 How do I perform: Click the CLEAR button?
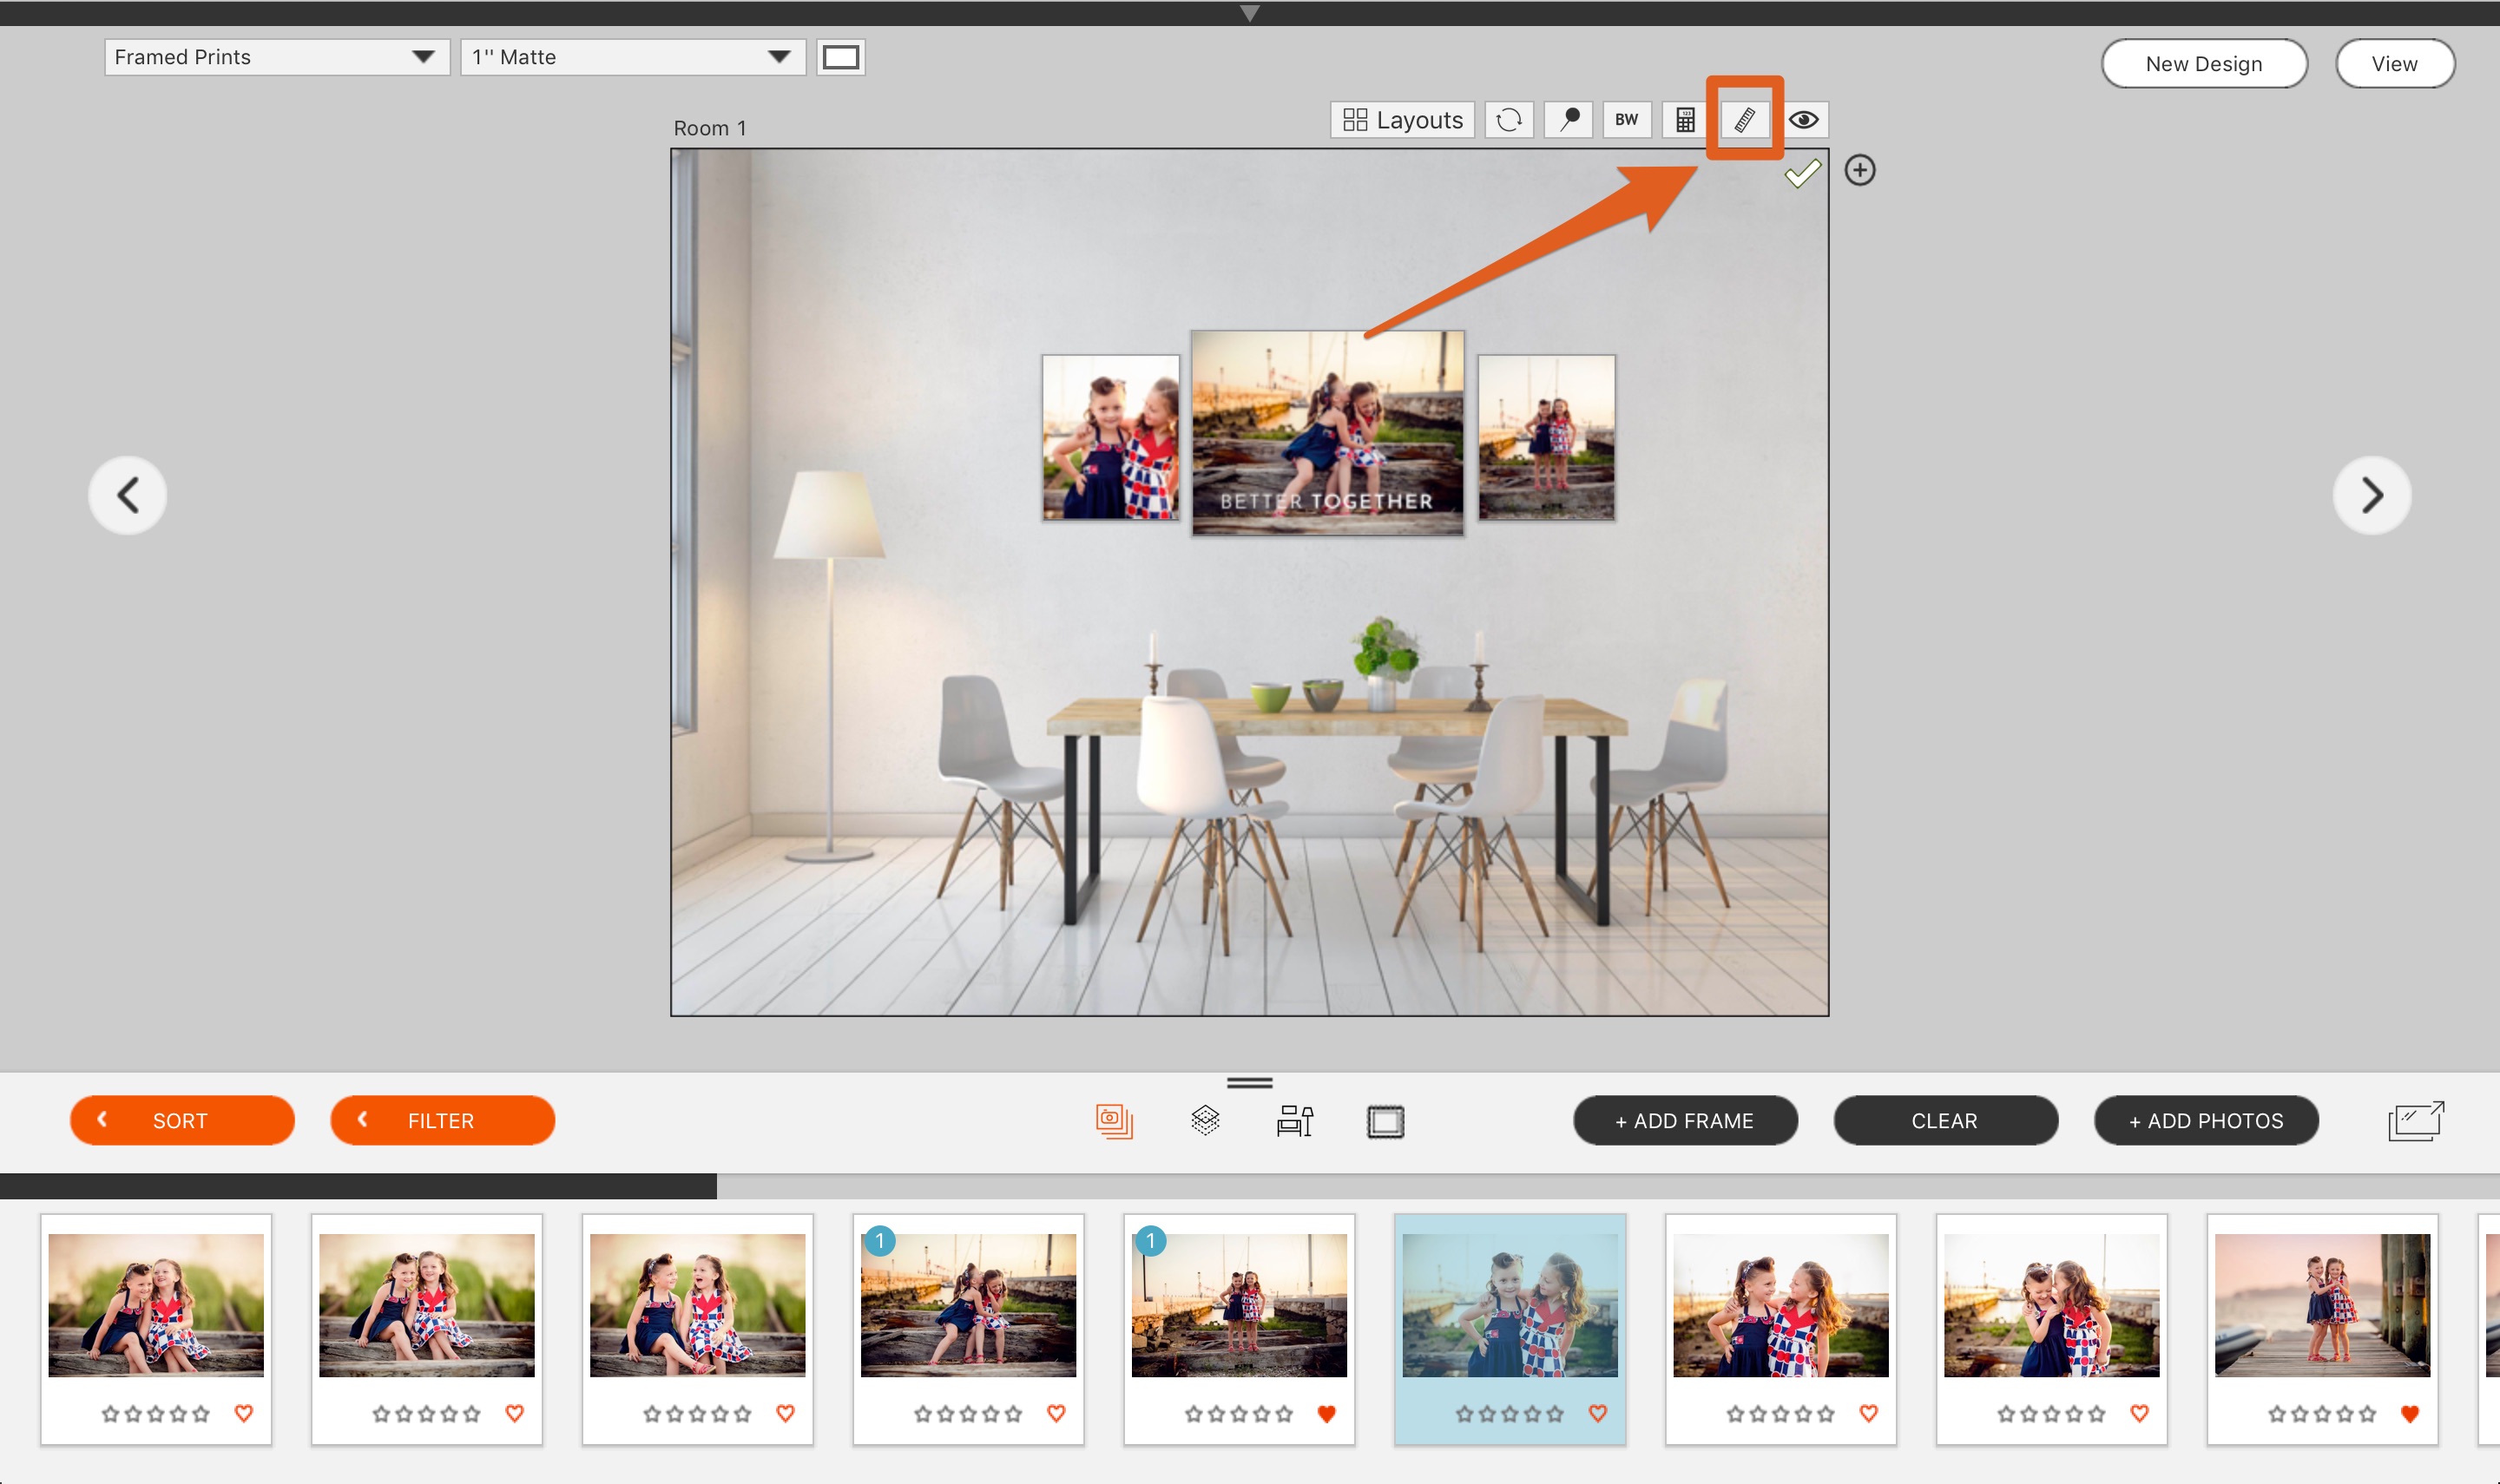tap(1945, 1120)
